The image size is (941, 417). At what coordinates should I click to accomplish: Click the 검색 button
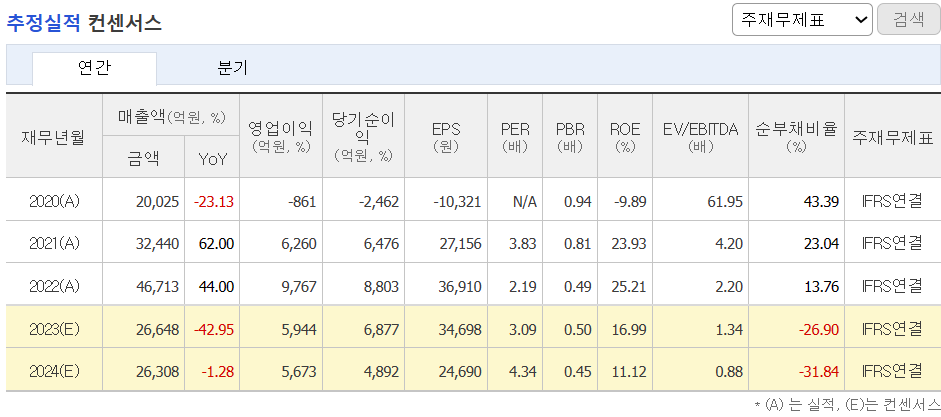pyautogui.click(x=909, y=19)
